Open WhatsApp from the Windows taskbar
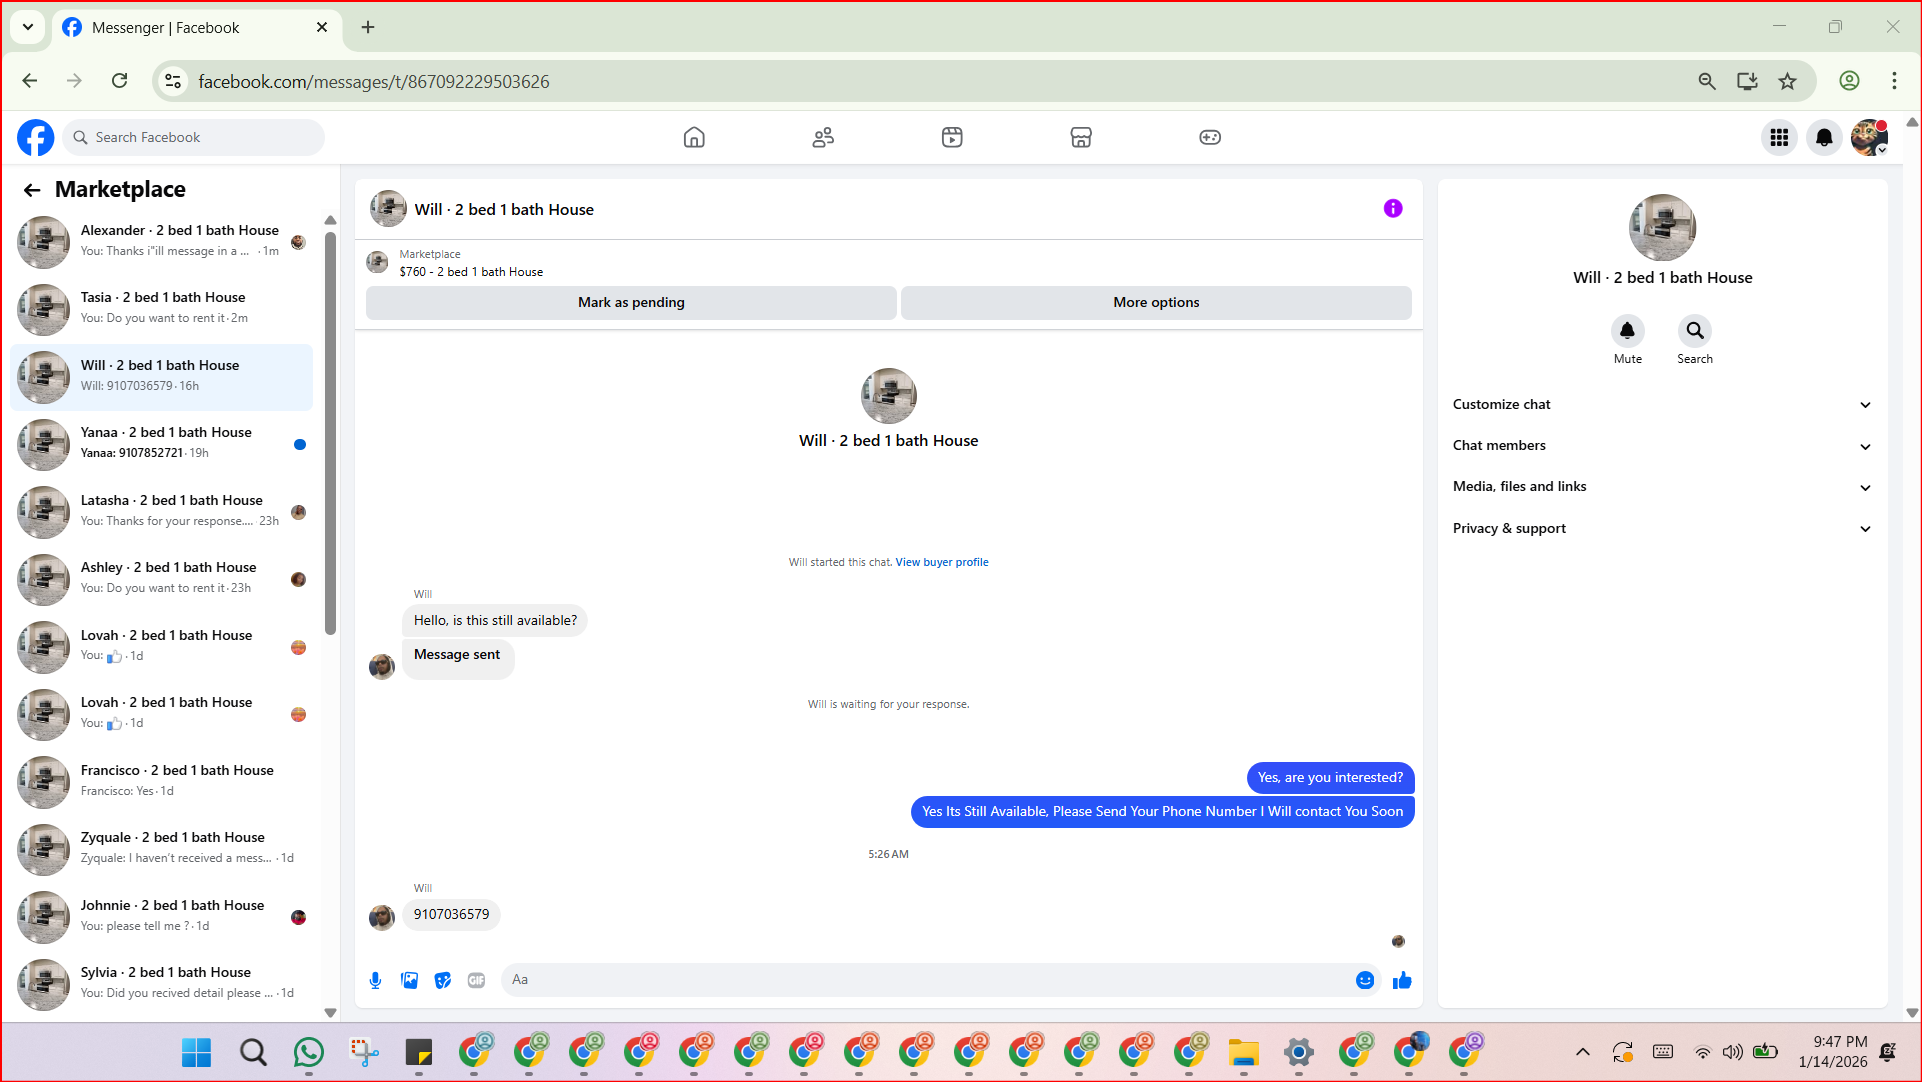The image size is (1922, 1082). click(309, 1052)
